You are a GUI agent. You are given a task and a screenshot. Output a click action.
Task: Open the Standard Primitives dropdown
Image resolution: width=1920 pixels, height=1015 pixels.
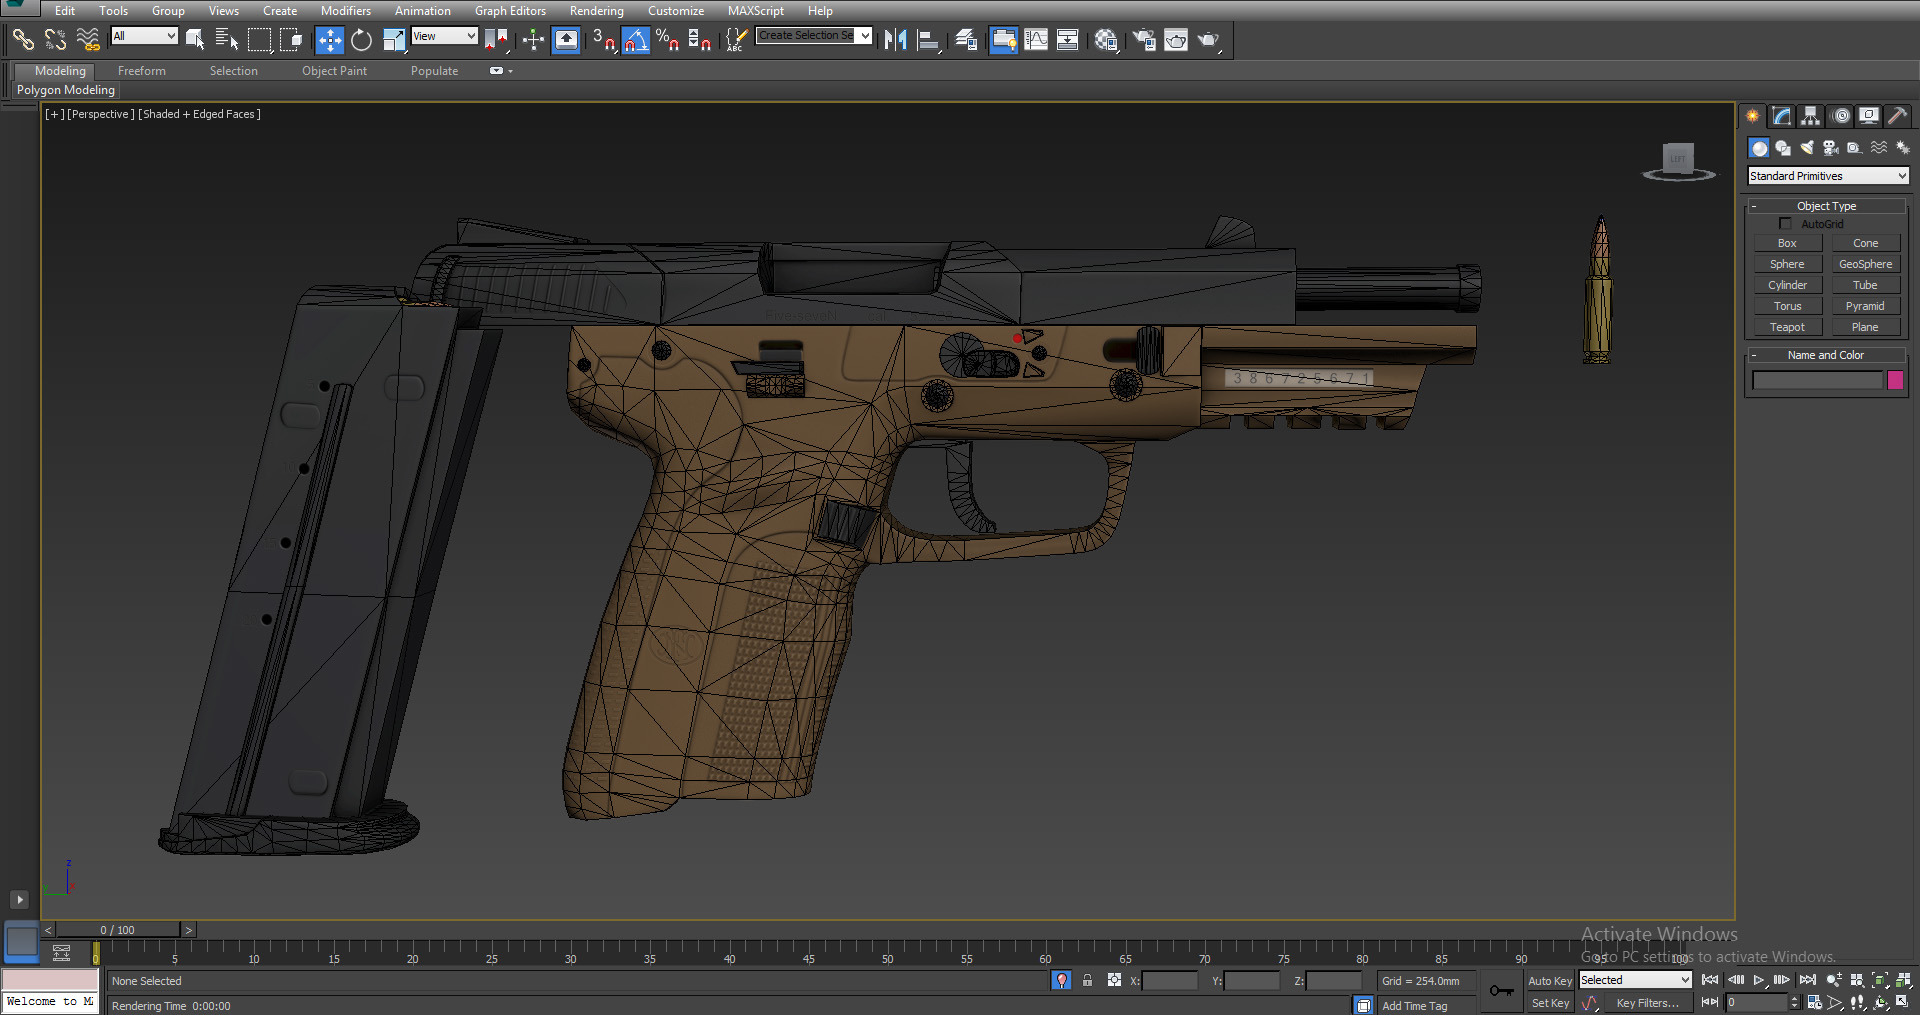tap(1828, 176)
